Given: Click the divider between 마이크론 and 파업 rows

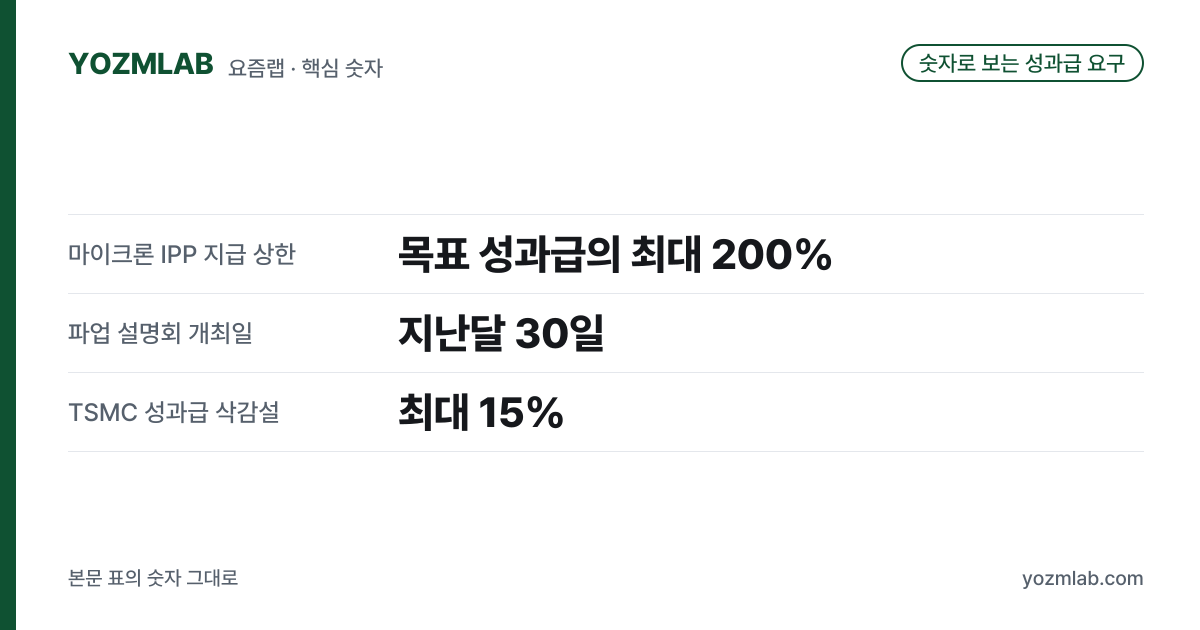Looking at the screenshot, I should click(x=606, y=293).
